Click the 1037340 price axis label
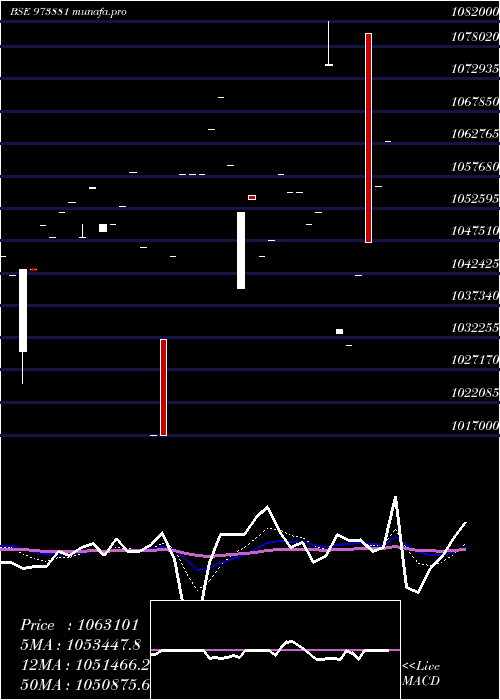The height and width of the screenshot is (700, 500). click(476, 296)
